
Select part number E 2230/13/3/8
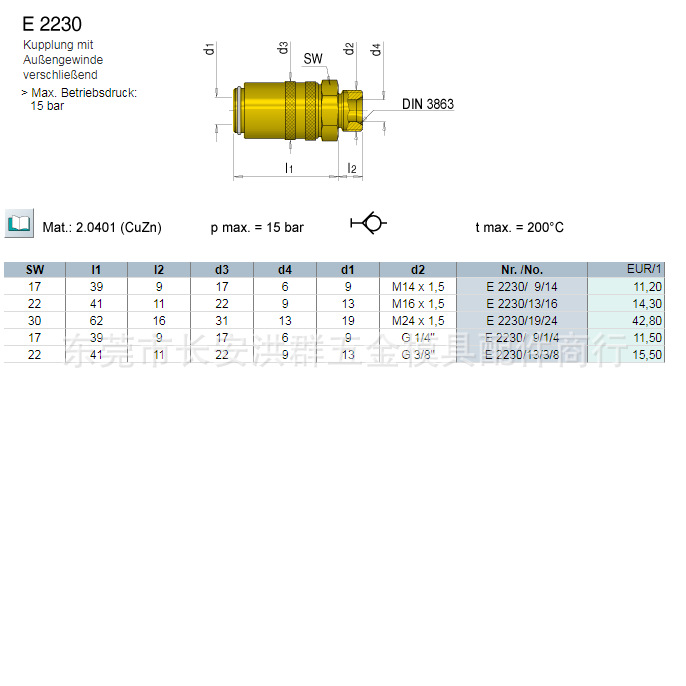522,355
